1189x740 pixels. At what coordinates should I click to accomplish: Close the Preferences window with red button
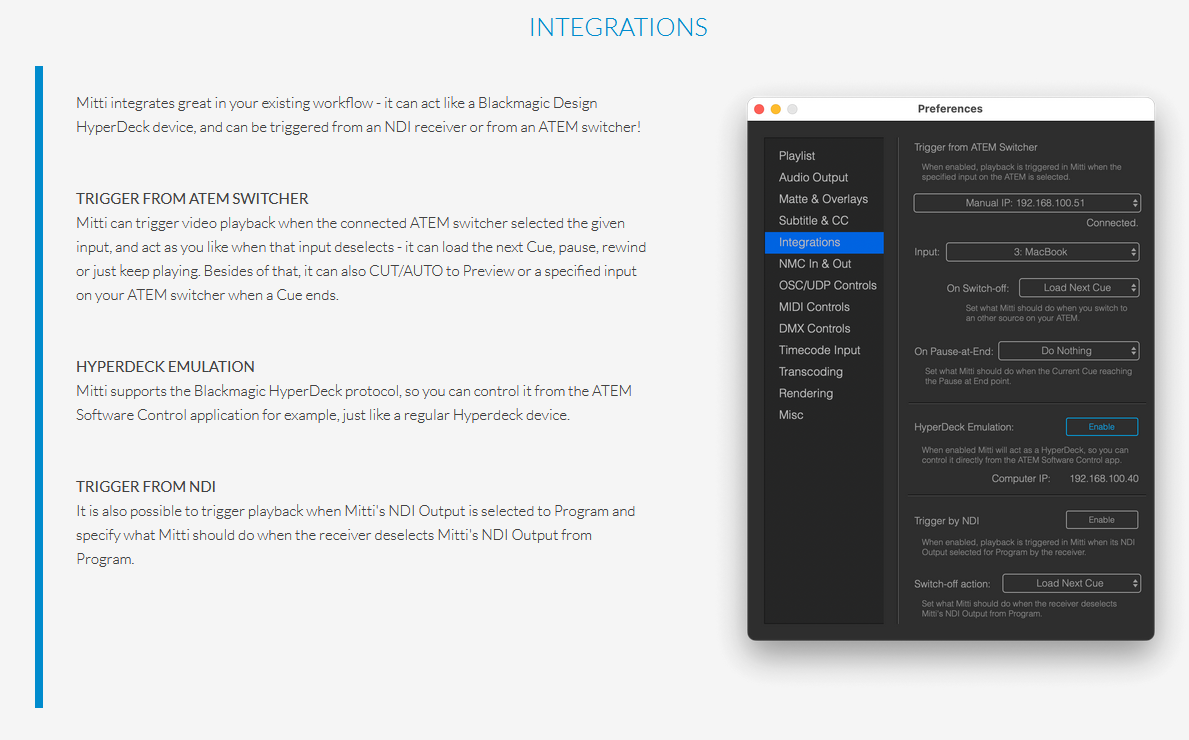(x=759, y=109)
